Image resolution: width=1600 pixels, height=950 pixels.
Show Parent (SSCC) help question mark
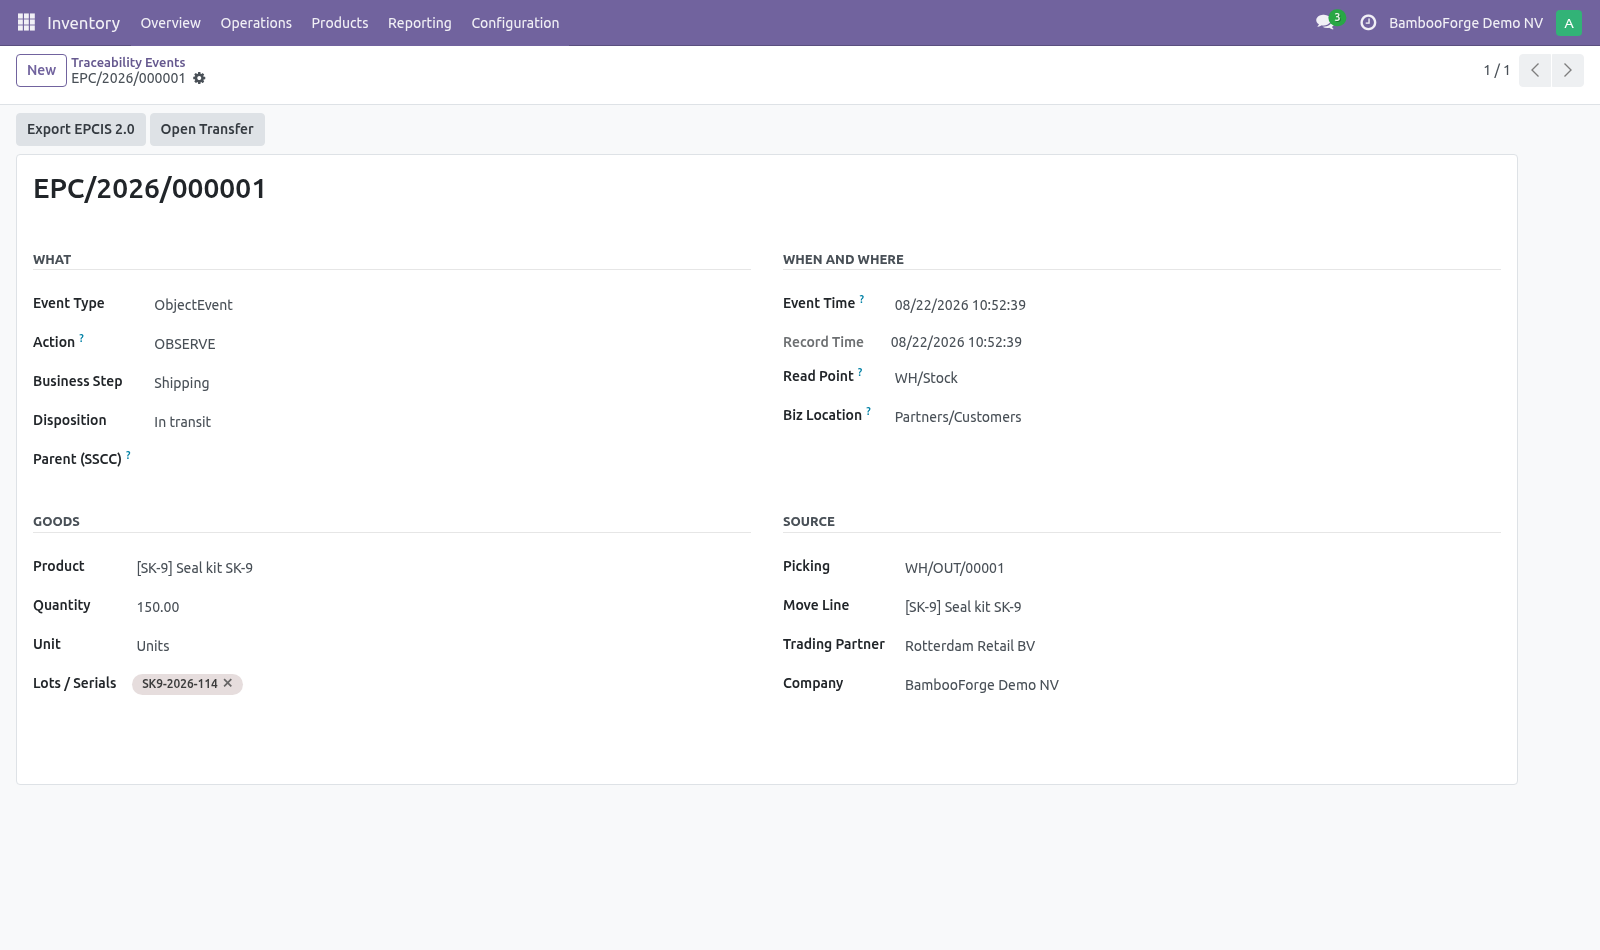click(x=128, y=455)
